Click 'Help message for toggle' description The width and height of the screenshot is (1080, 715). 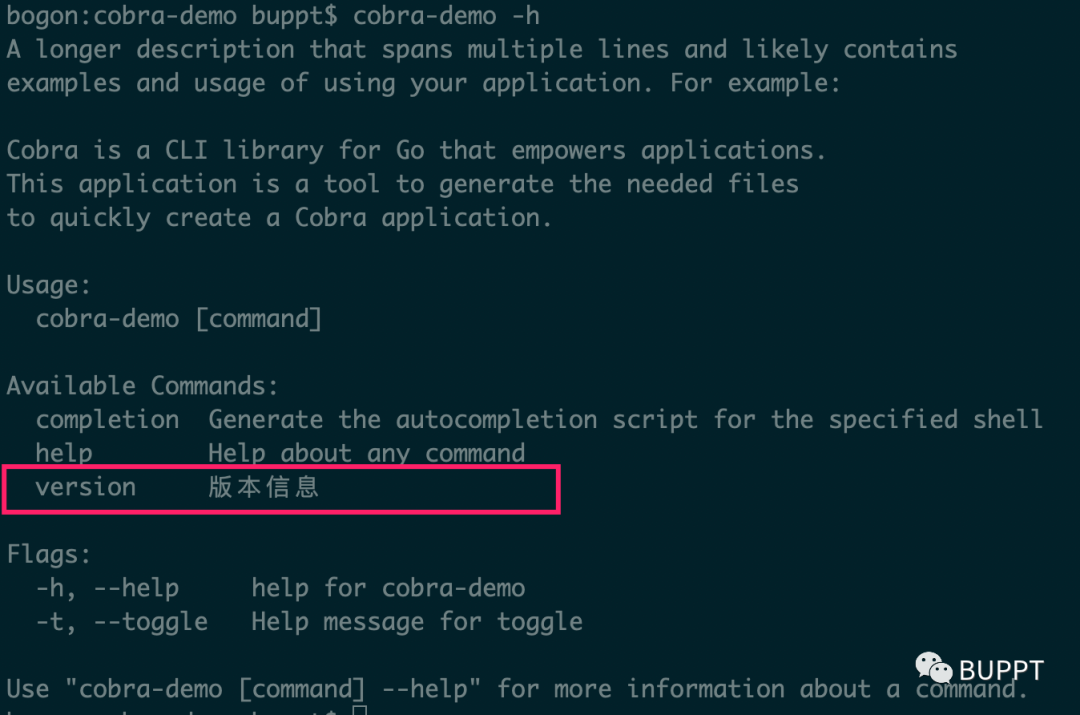click(x=417, y=622)
